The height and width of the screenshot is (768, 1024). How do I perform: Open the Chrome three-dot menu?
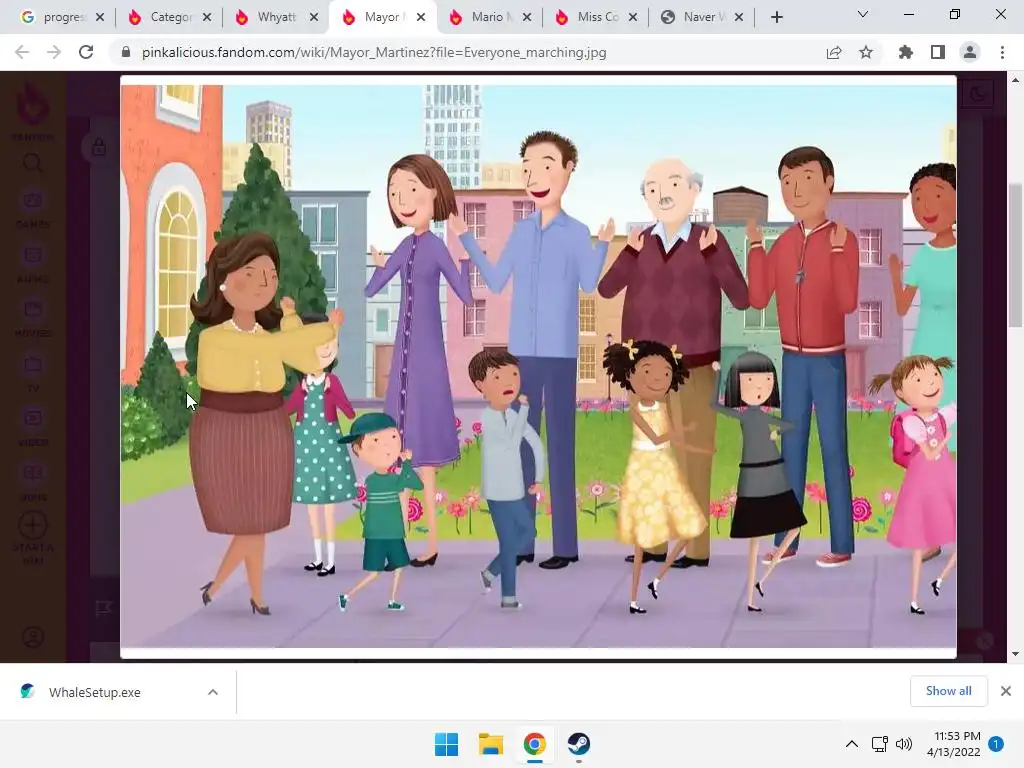click(1002, 52)
